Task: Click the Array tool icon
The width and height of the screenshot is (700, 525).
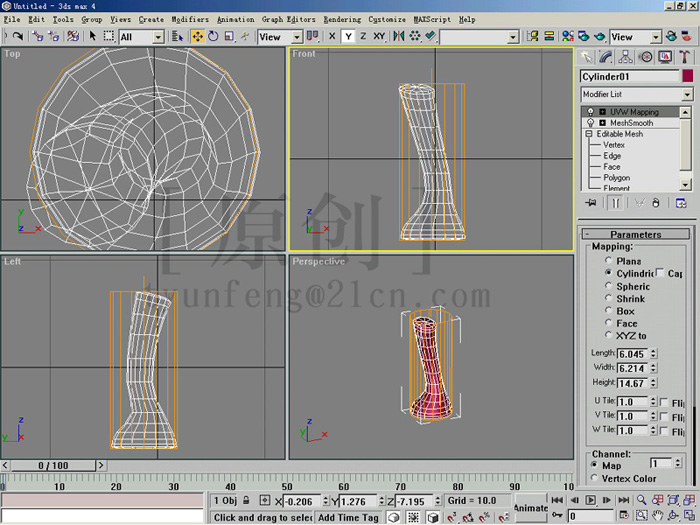Action: click(x=415, y=36)
